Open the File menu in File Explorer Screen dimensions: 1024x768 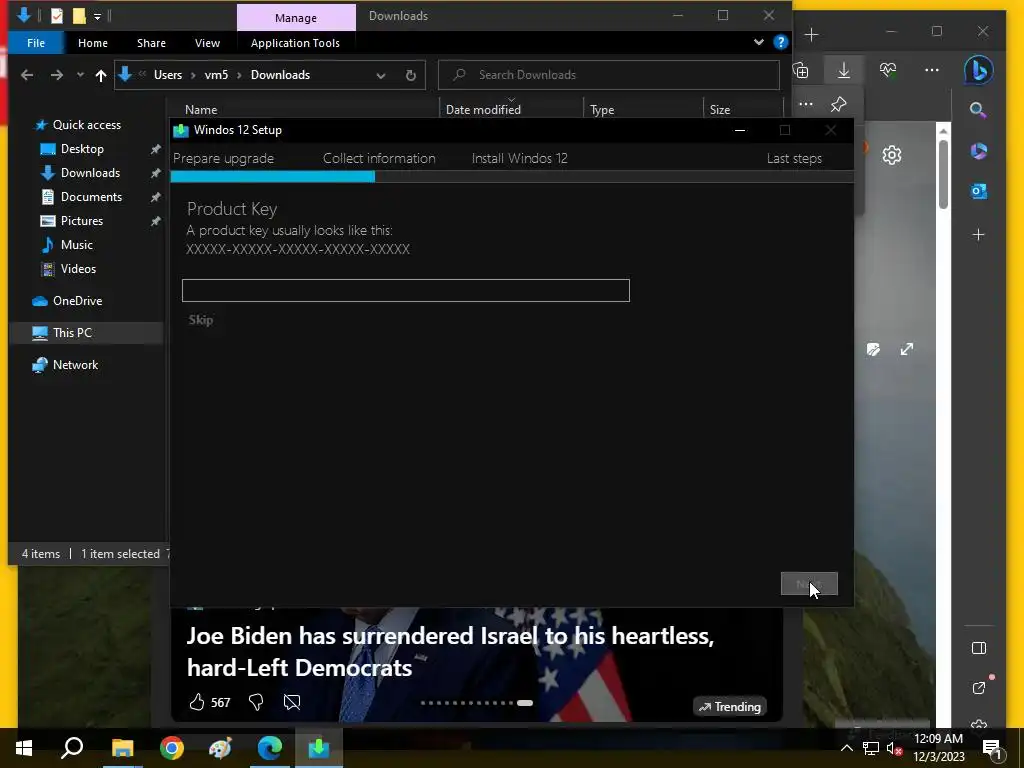pyautogui.click(x=36, y=43)
